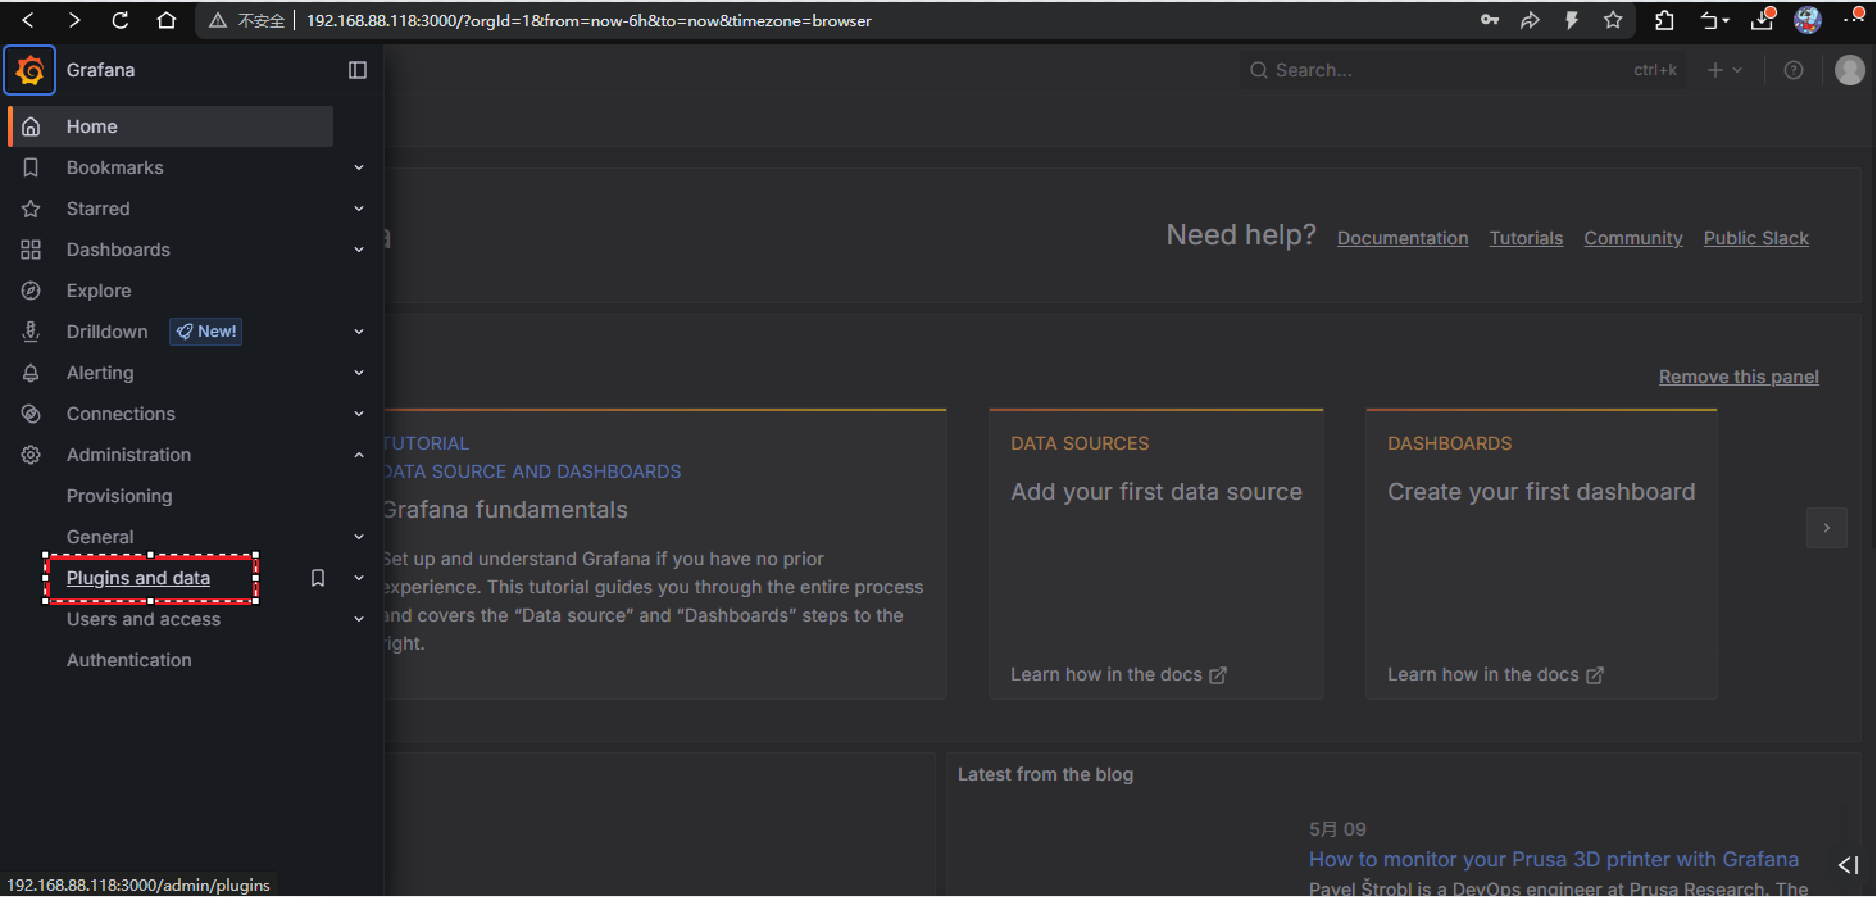Click Remove this panel link
Screen dimensions: 1876x897
pyautogui.click(x=1738, y=377)
